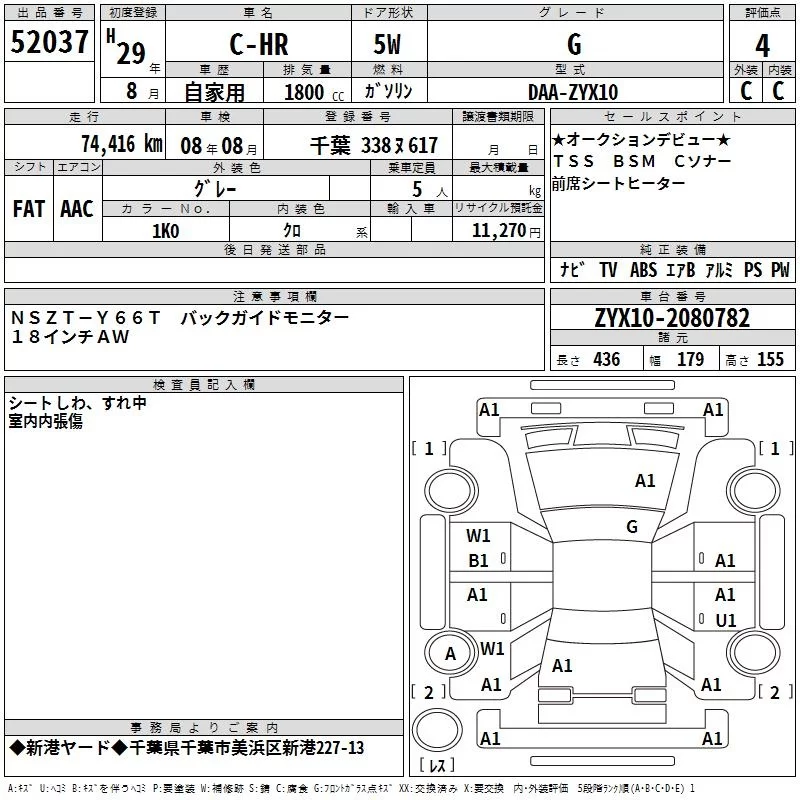Select the PS equipment mark
Viewport: 800px width, 800px height.
point(753,269)
